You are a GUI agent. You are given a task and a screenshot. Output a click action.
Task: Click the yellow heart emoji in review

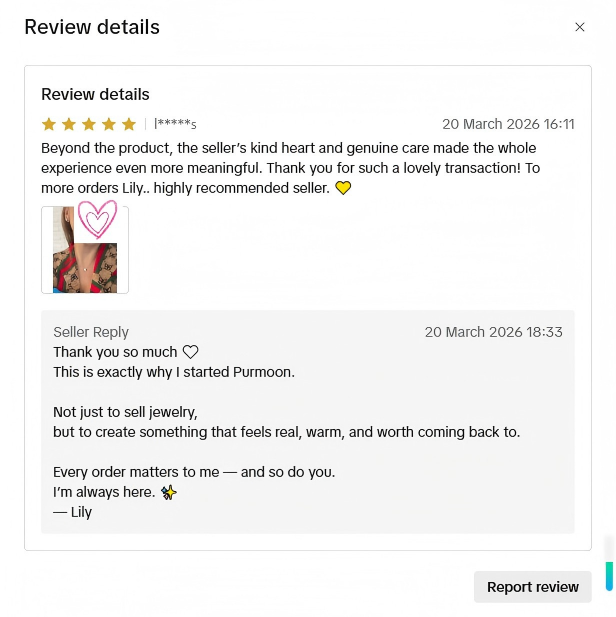click(x=343, y=188)
